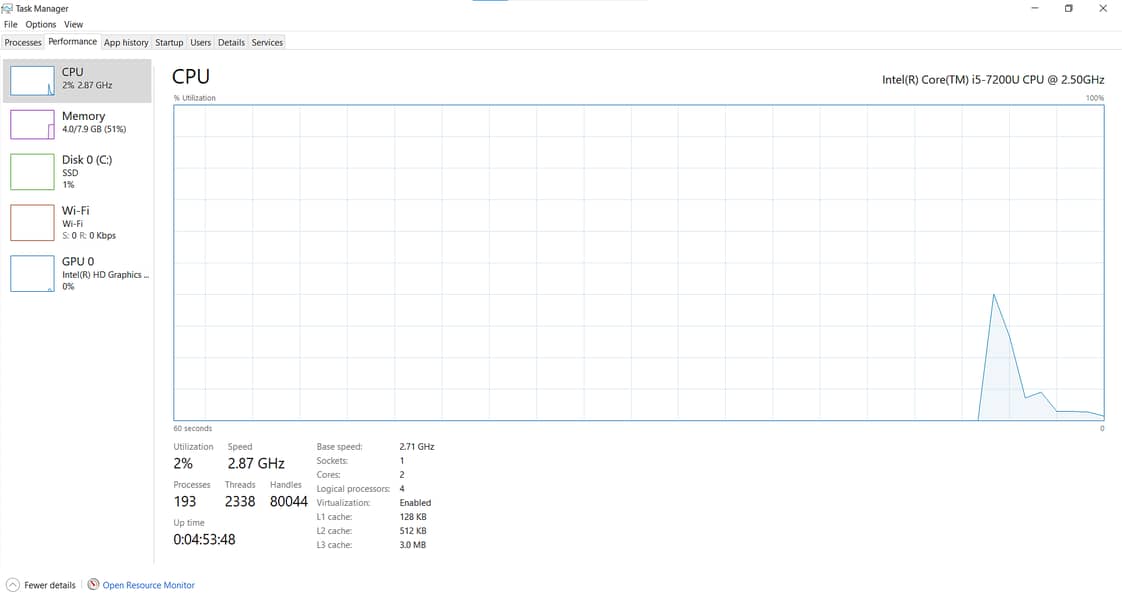
Task: Click the Up time value 0:04:53:48
Action: point(204,539)
